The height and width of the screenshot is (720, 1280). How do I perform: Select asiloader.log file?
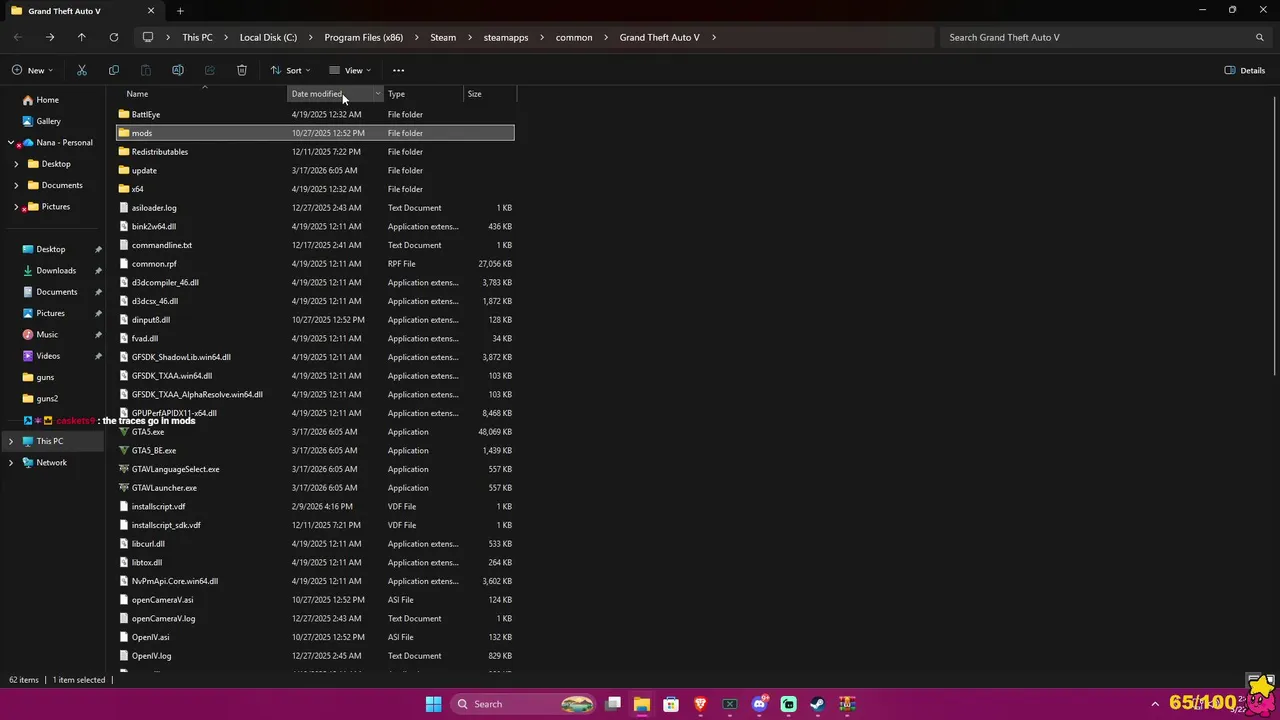coord(315,208)
